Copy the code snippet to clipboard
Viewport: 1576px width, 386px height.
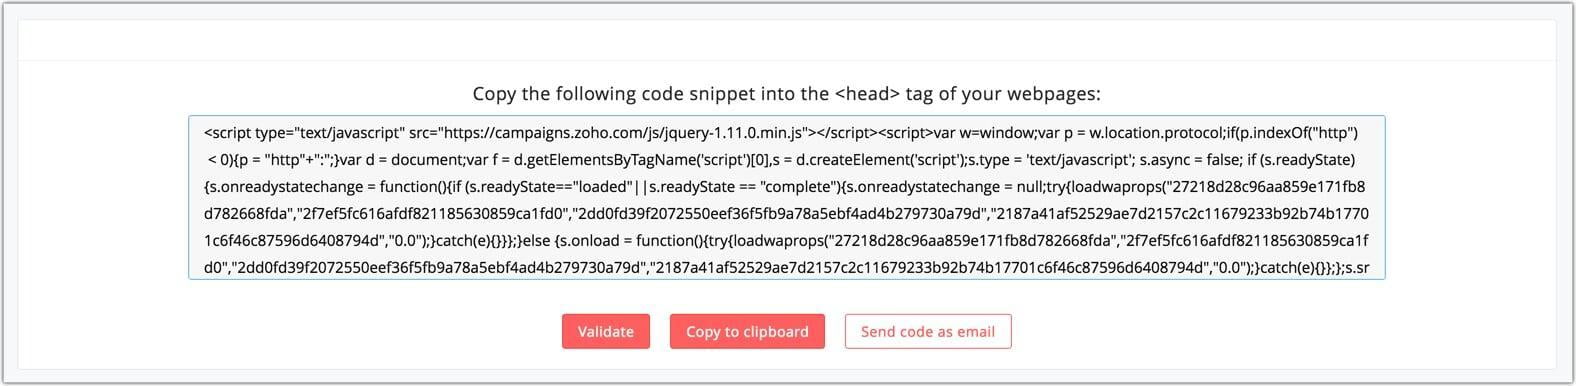747,332
